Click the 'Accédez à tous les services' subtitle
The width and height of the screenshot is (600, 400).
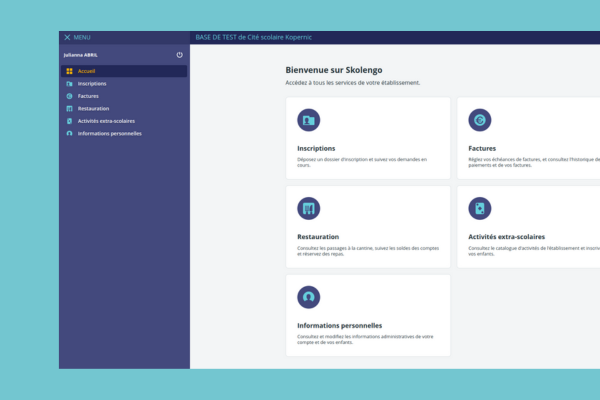(x=352, y=83)
